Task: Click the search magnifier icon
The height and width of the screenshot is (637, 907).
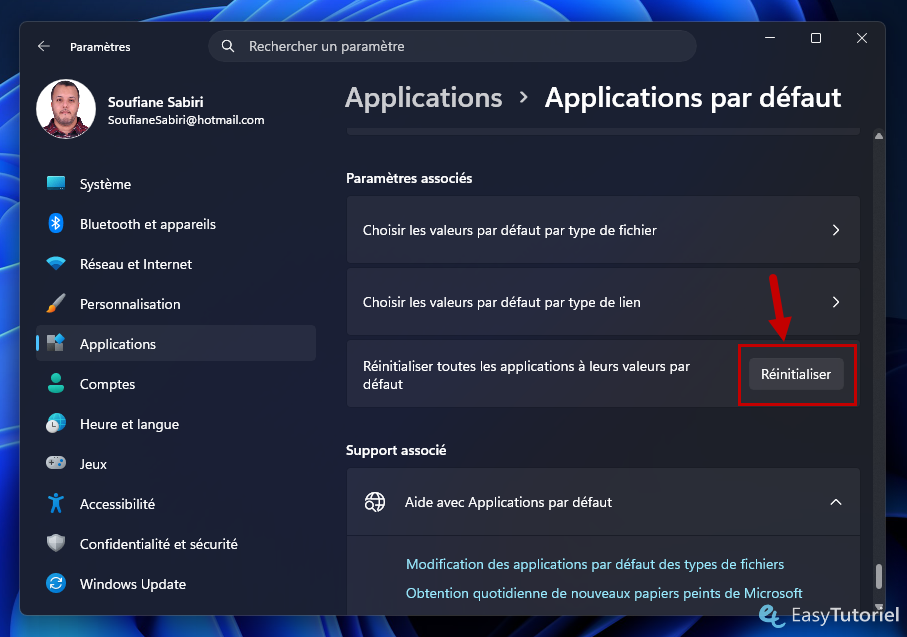Action: click(228, 46)
